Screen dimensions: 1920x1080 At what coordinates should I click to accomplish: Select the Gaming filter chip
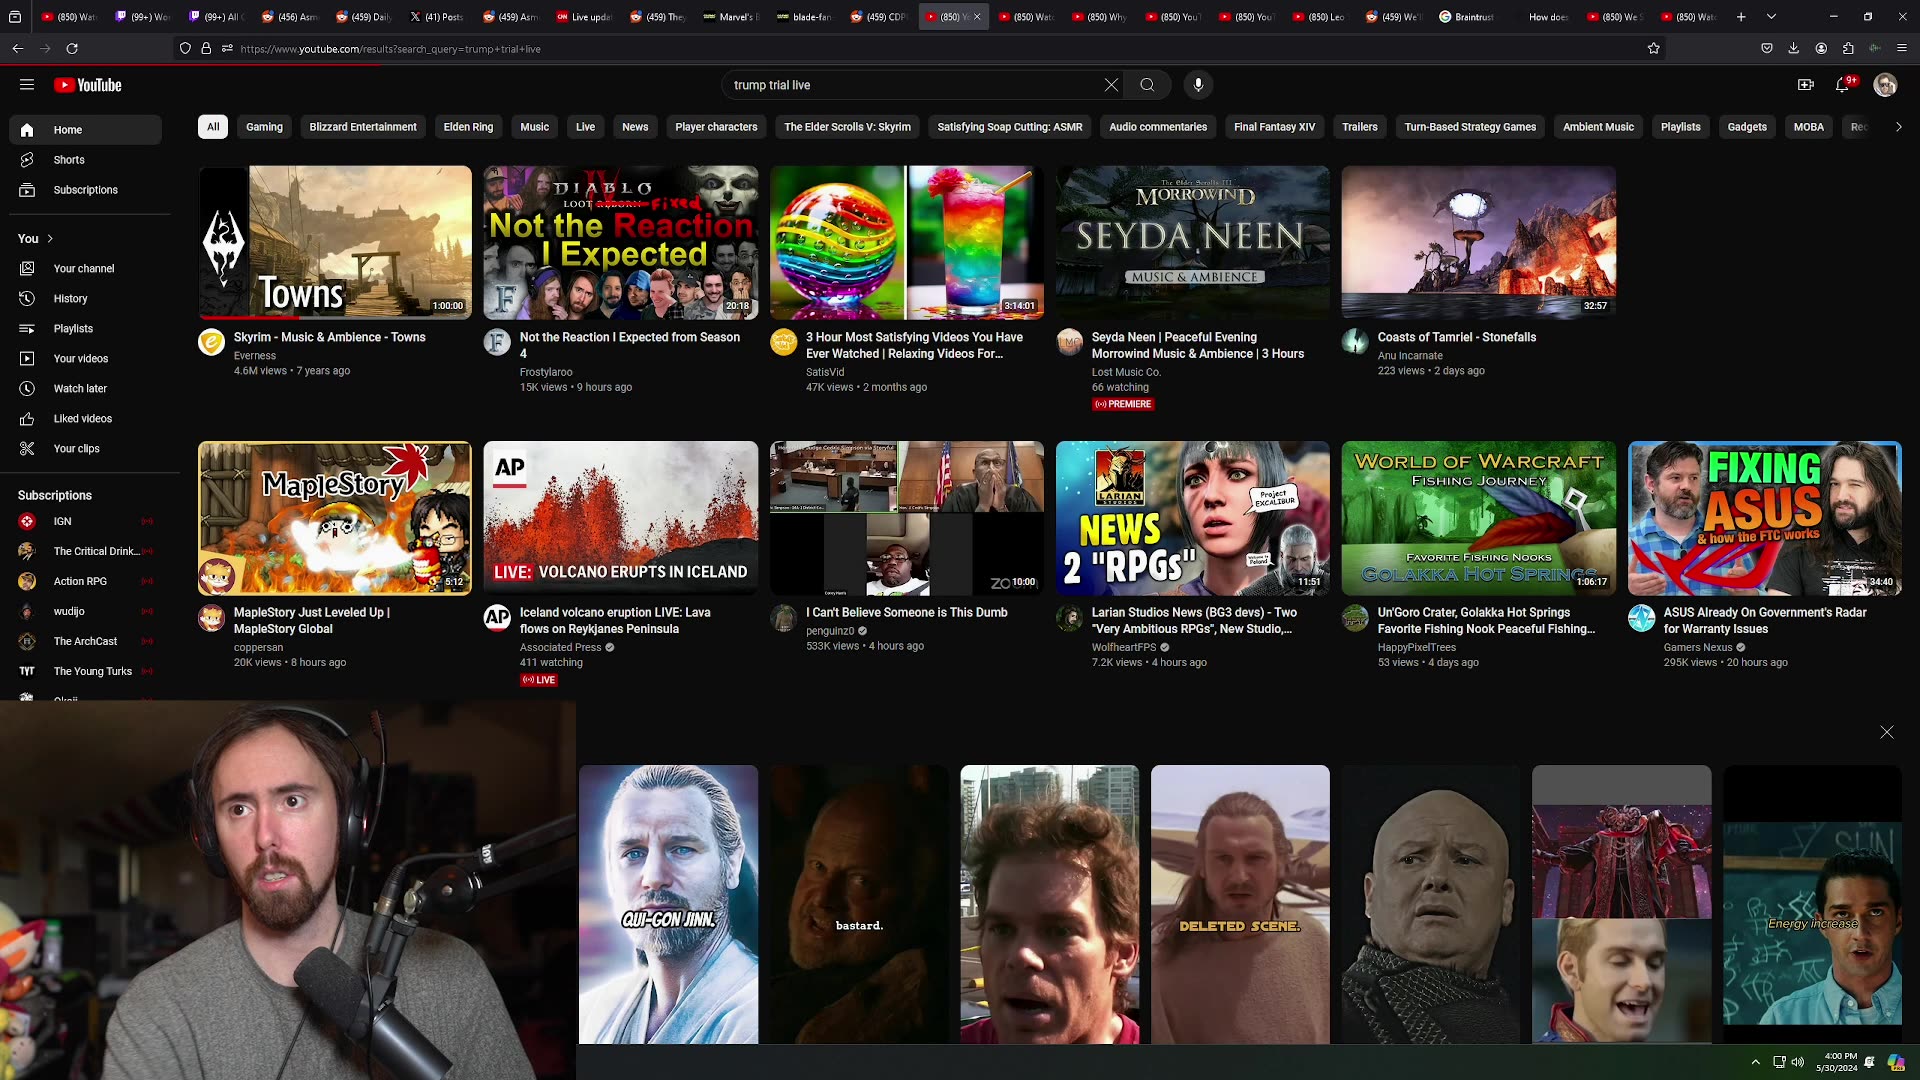(264, 127)
